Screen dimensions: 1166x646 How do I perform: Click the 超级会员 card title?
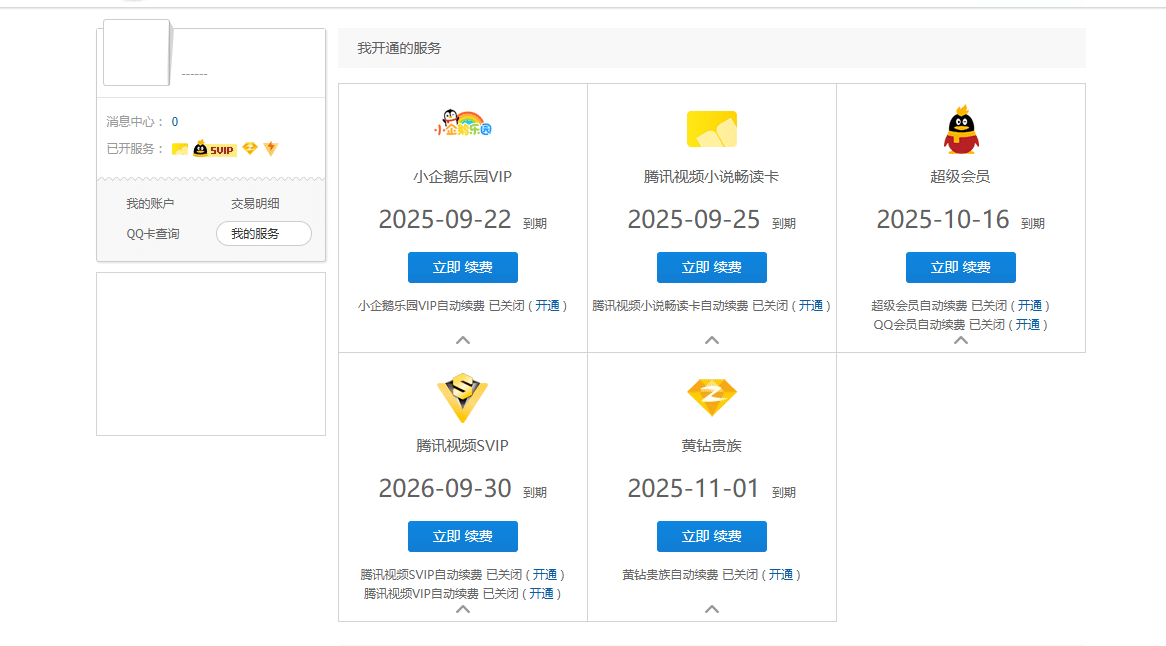(961, 177)
